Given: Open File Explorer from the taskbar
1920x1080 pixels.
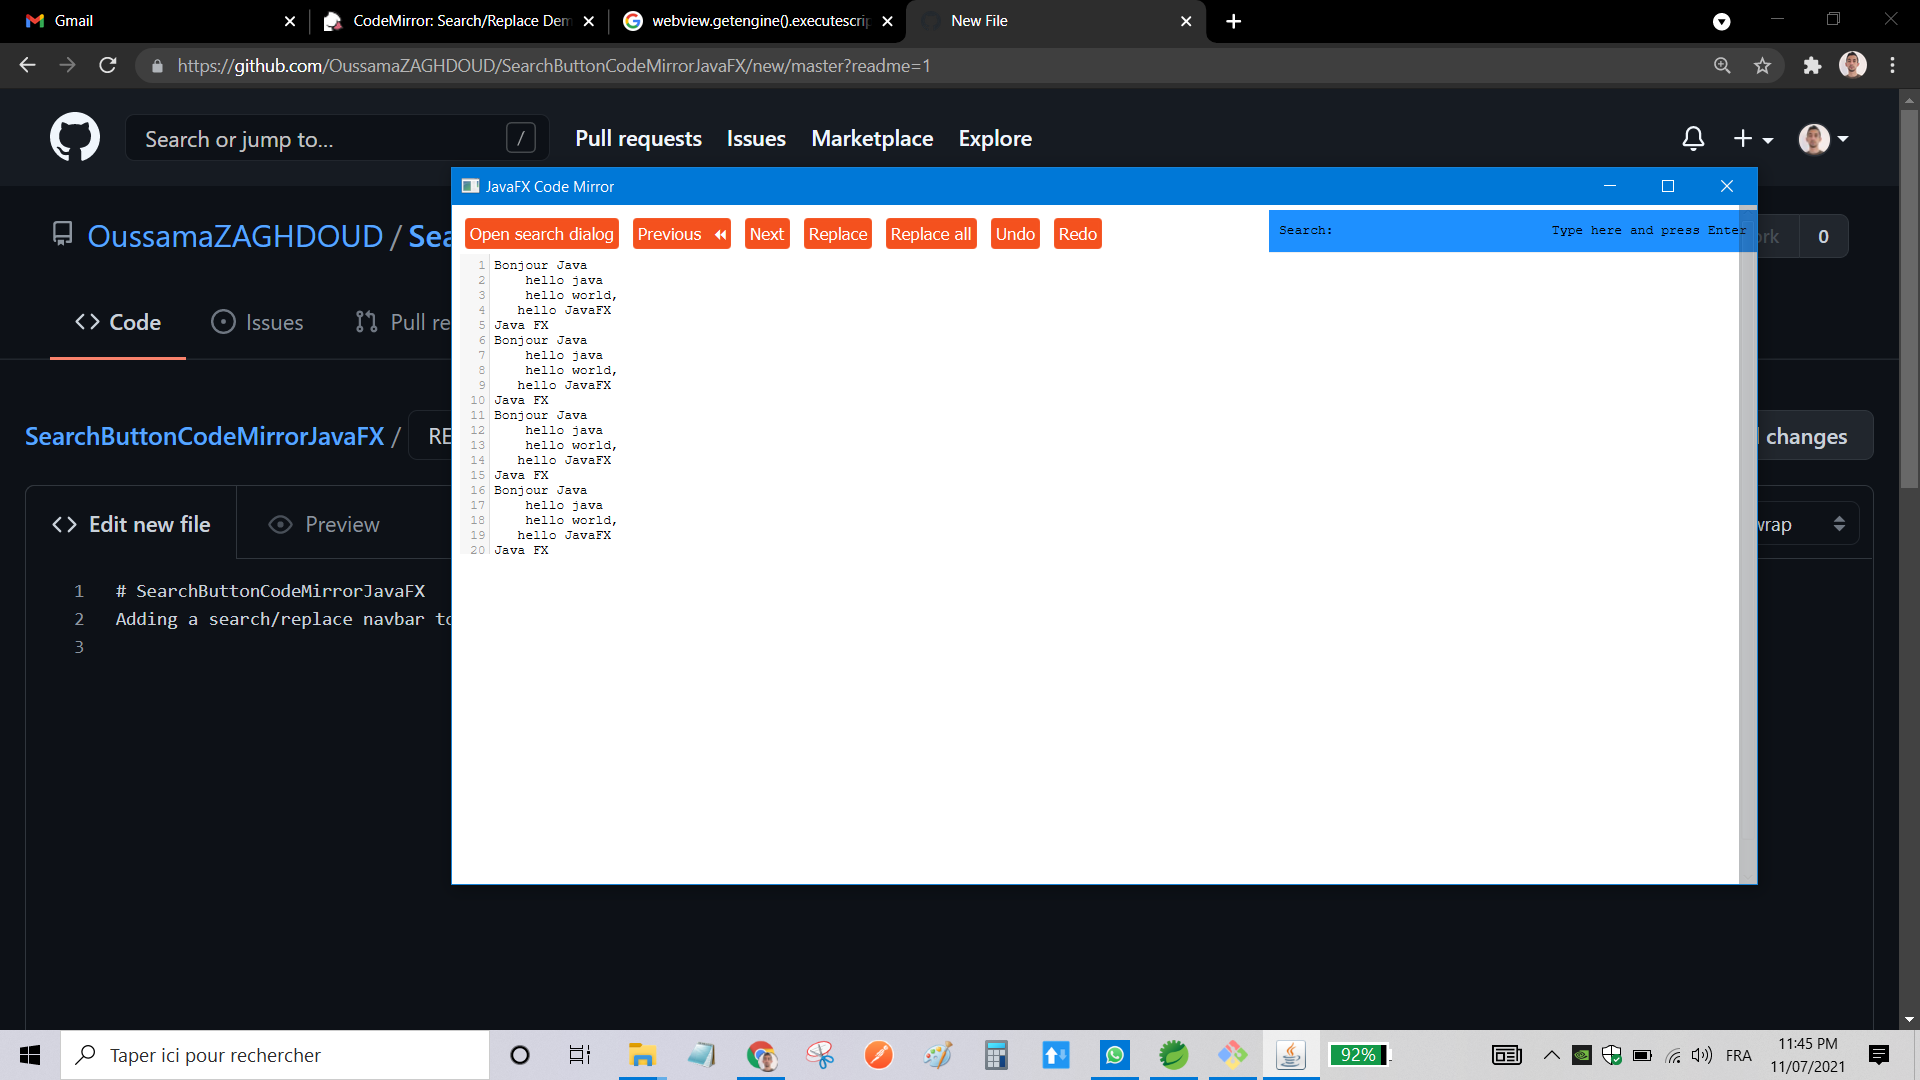Looking at the screenshot, I should point(641,1054).
